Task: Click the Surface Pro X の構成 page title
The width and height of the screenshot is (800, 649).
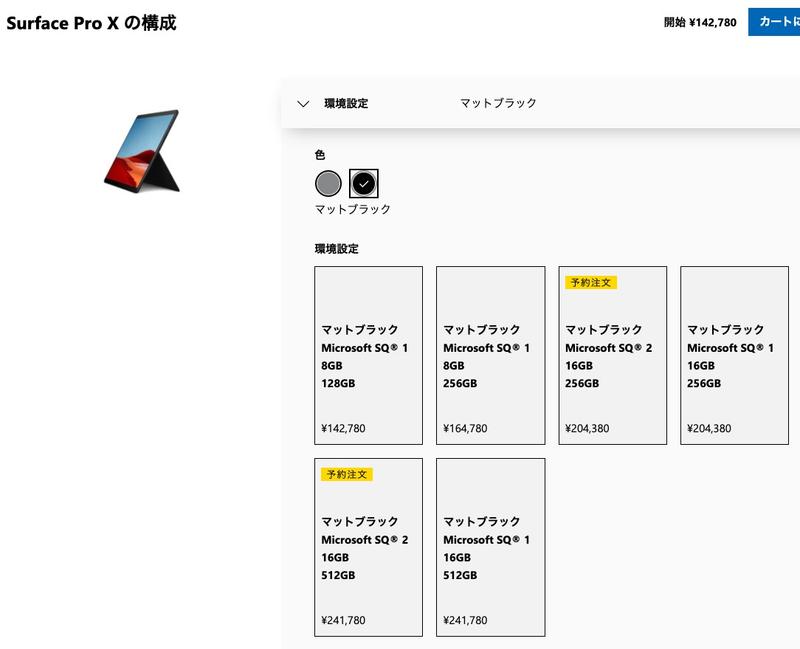Action: (x=91, y=23)
